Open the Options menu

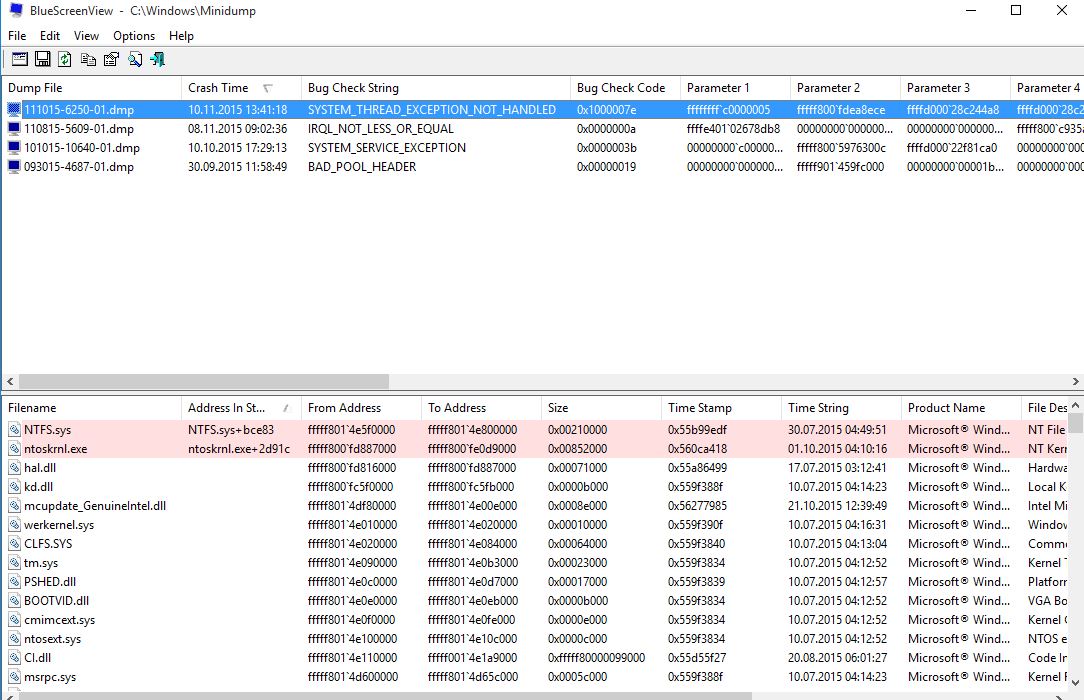(x=134, y=36)
